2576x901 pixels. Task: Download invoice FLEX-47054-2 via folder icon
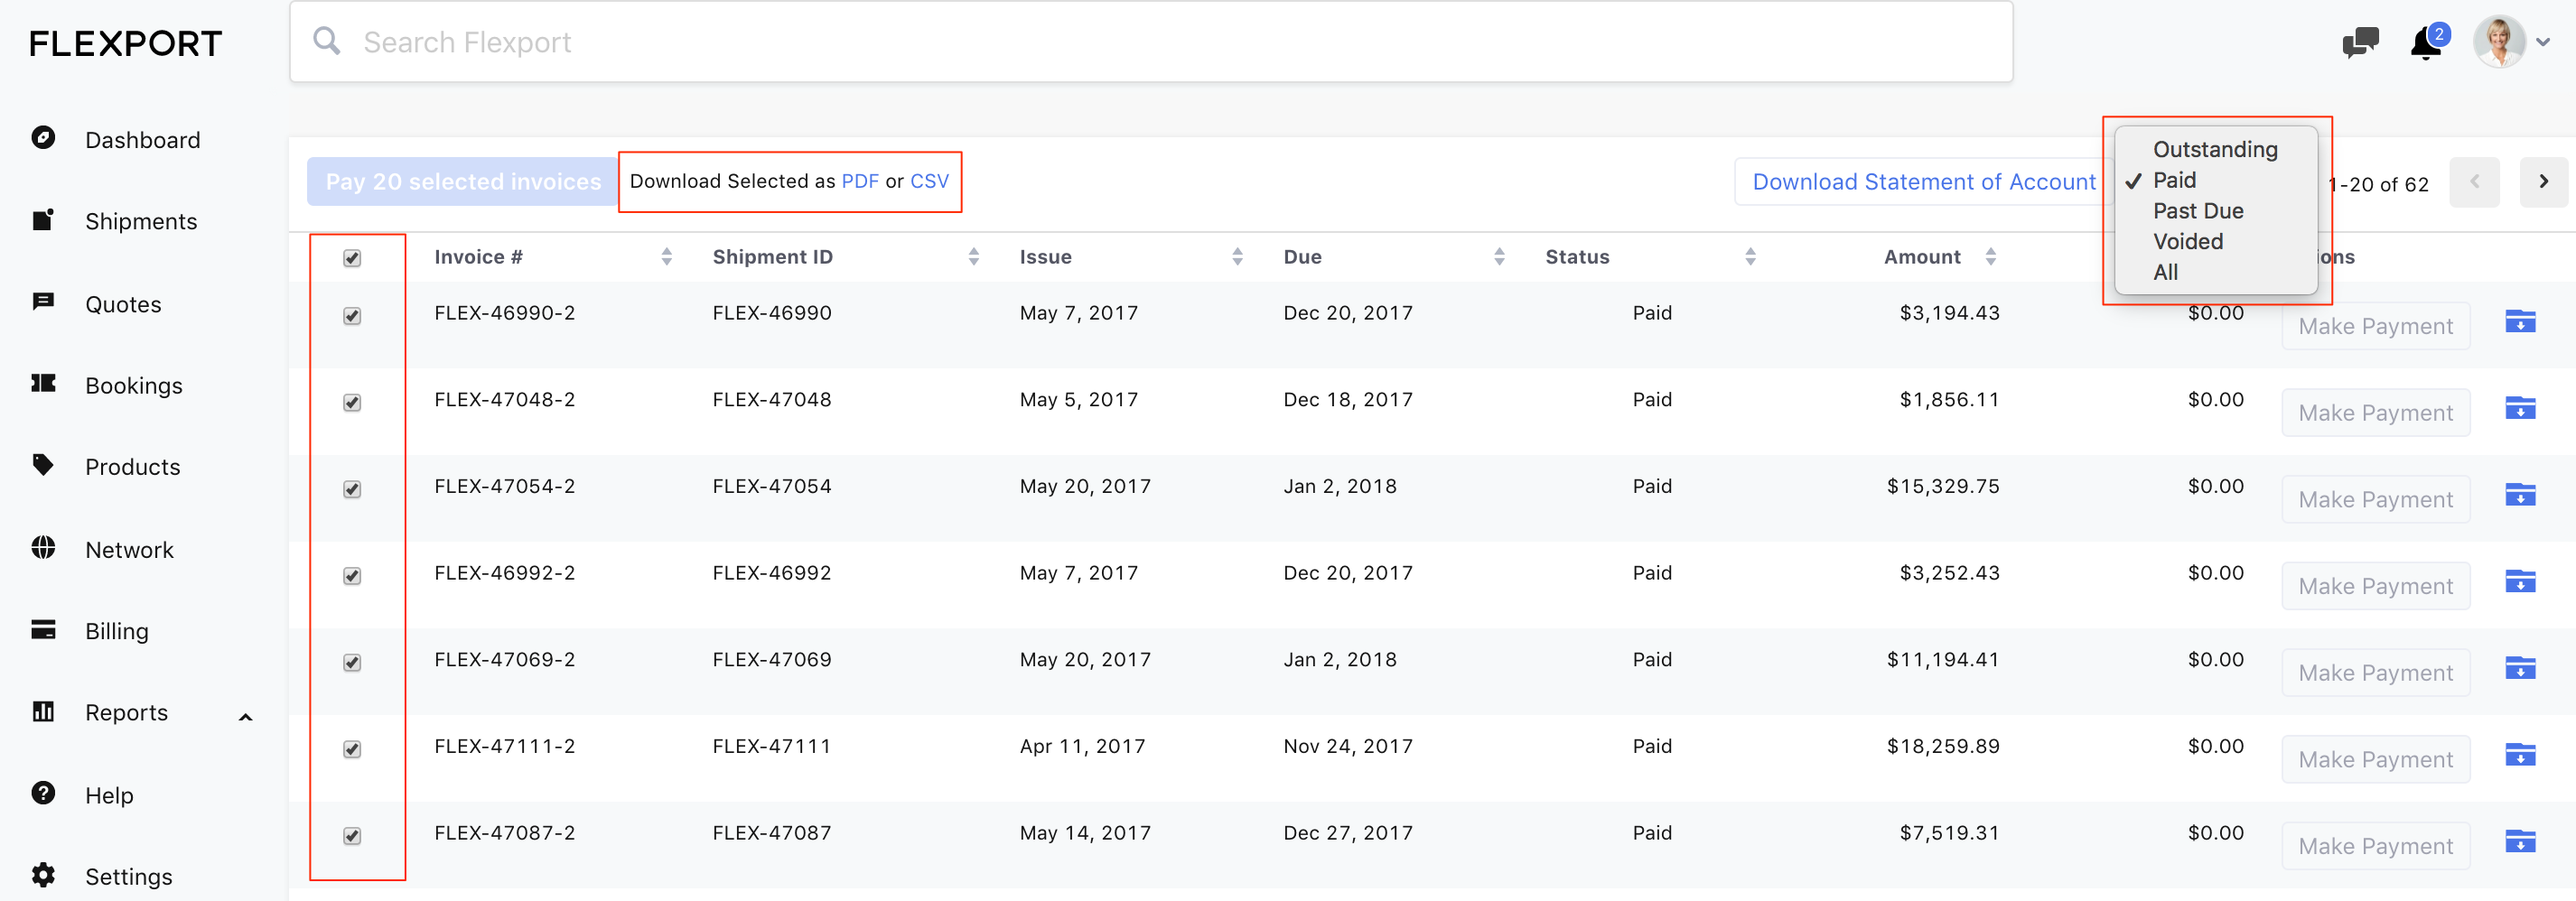pos(2520,495)
